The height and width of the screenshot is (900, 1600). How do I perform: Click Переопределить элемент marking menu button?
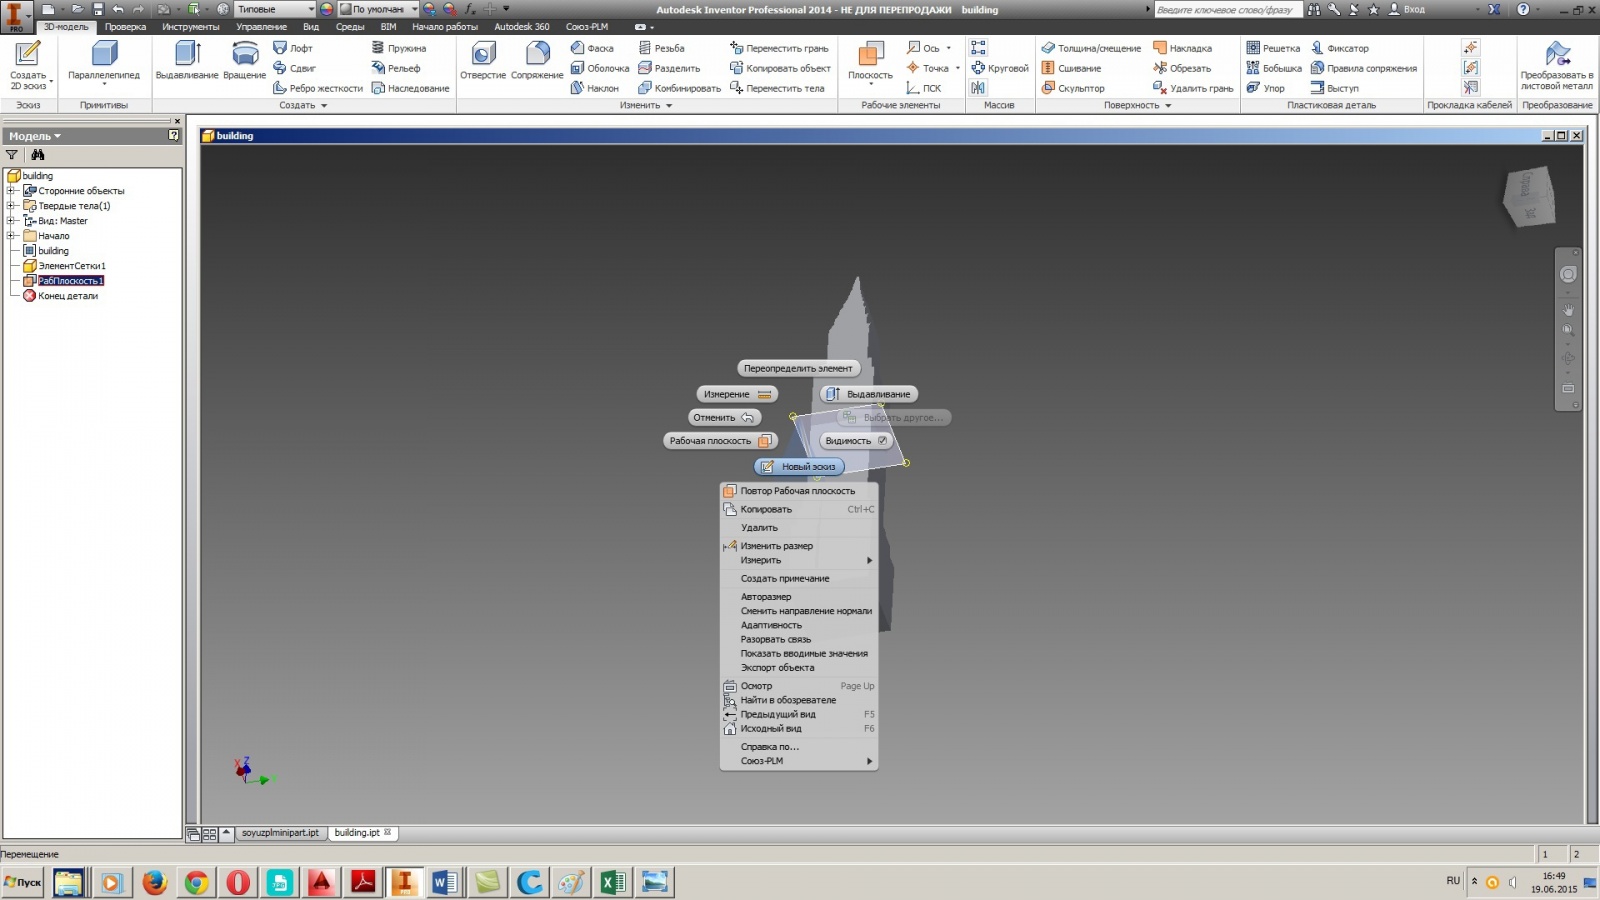tap(798, 368)
